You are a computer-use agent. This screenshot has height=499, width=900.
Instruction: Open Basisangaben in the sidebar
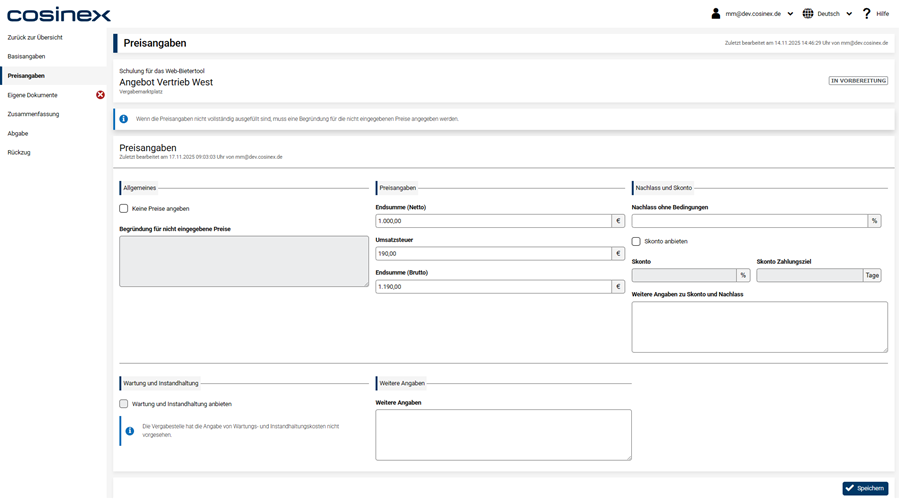click(x=26, y=57)
